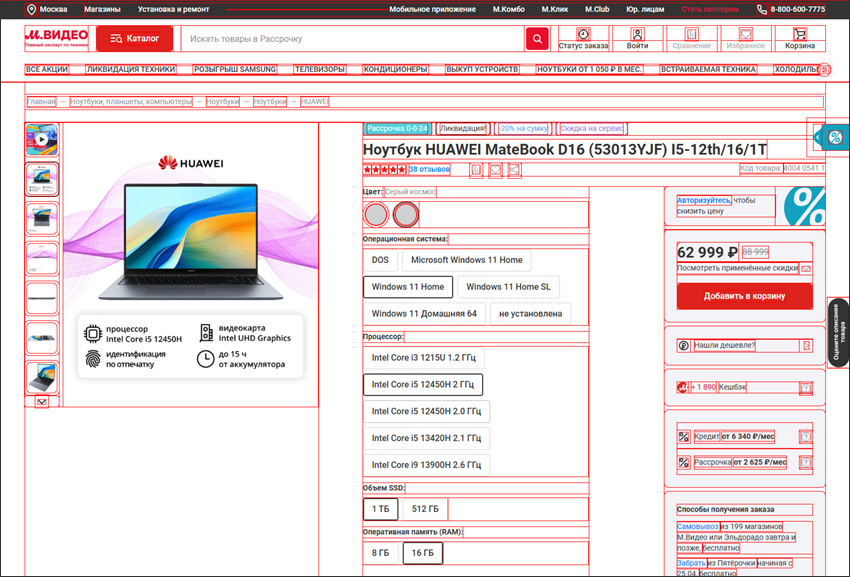This screenshot has width=850, height=577.
Task: Select the не установлена OS option
Action: coord(530,313)
